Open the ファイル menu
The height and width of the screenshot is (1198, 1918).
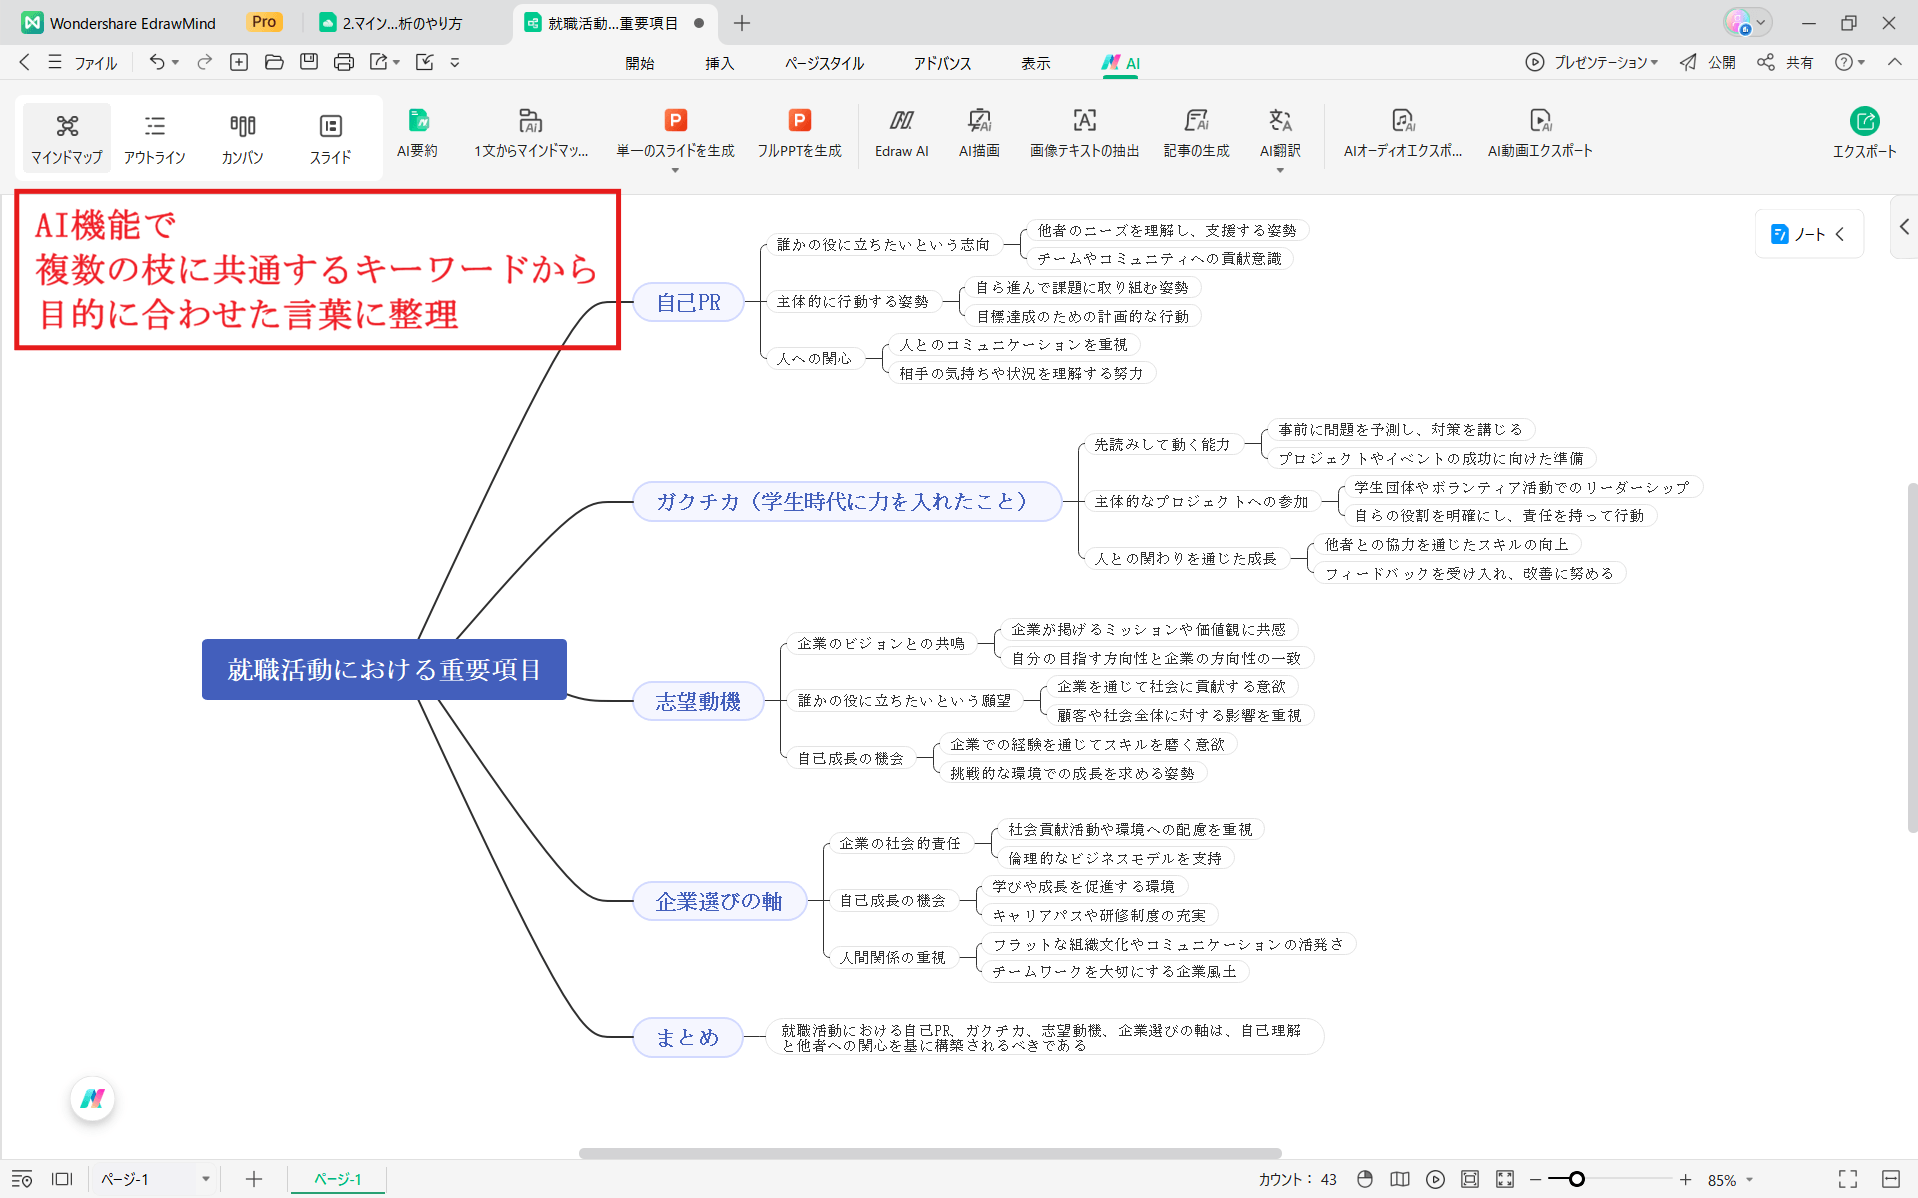point(84,63)
